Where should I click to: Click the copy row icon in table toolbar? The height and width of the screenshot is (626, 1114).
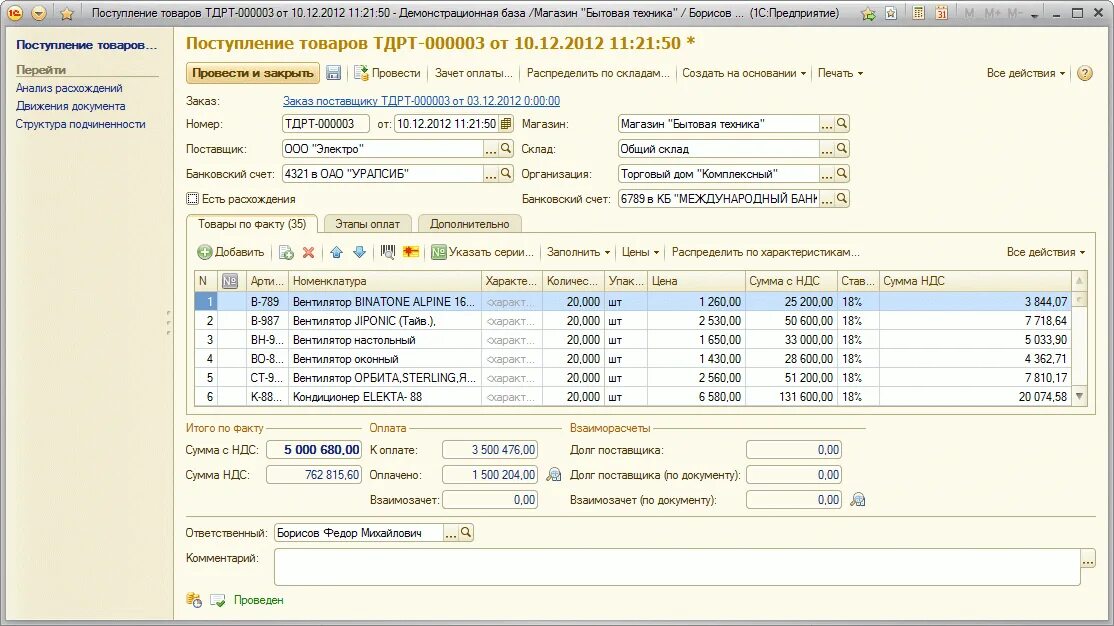pos(286,252)
